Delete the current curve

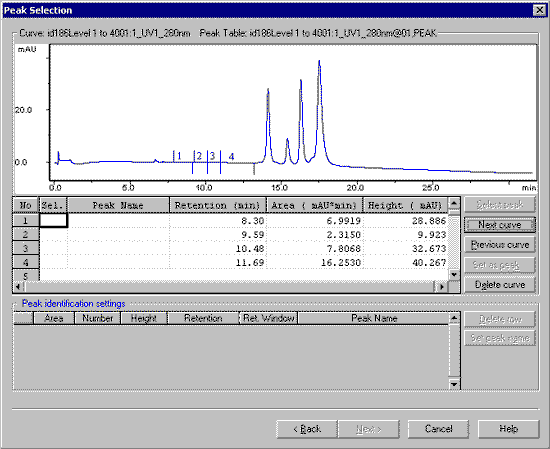[x=500, y=284]
